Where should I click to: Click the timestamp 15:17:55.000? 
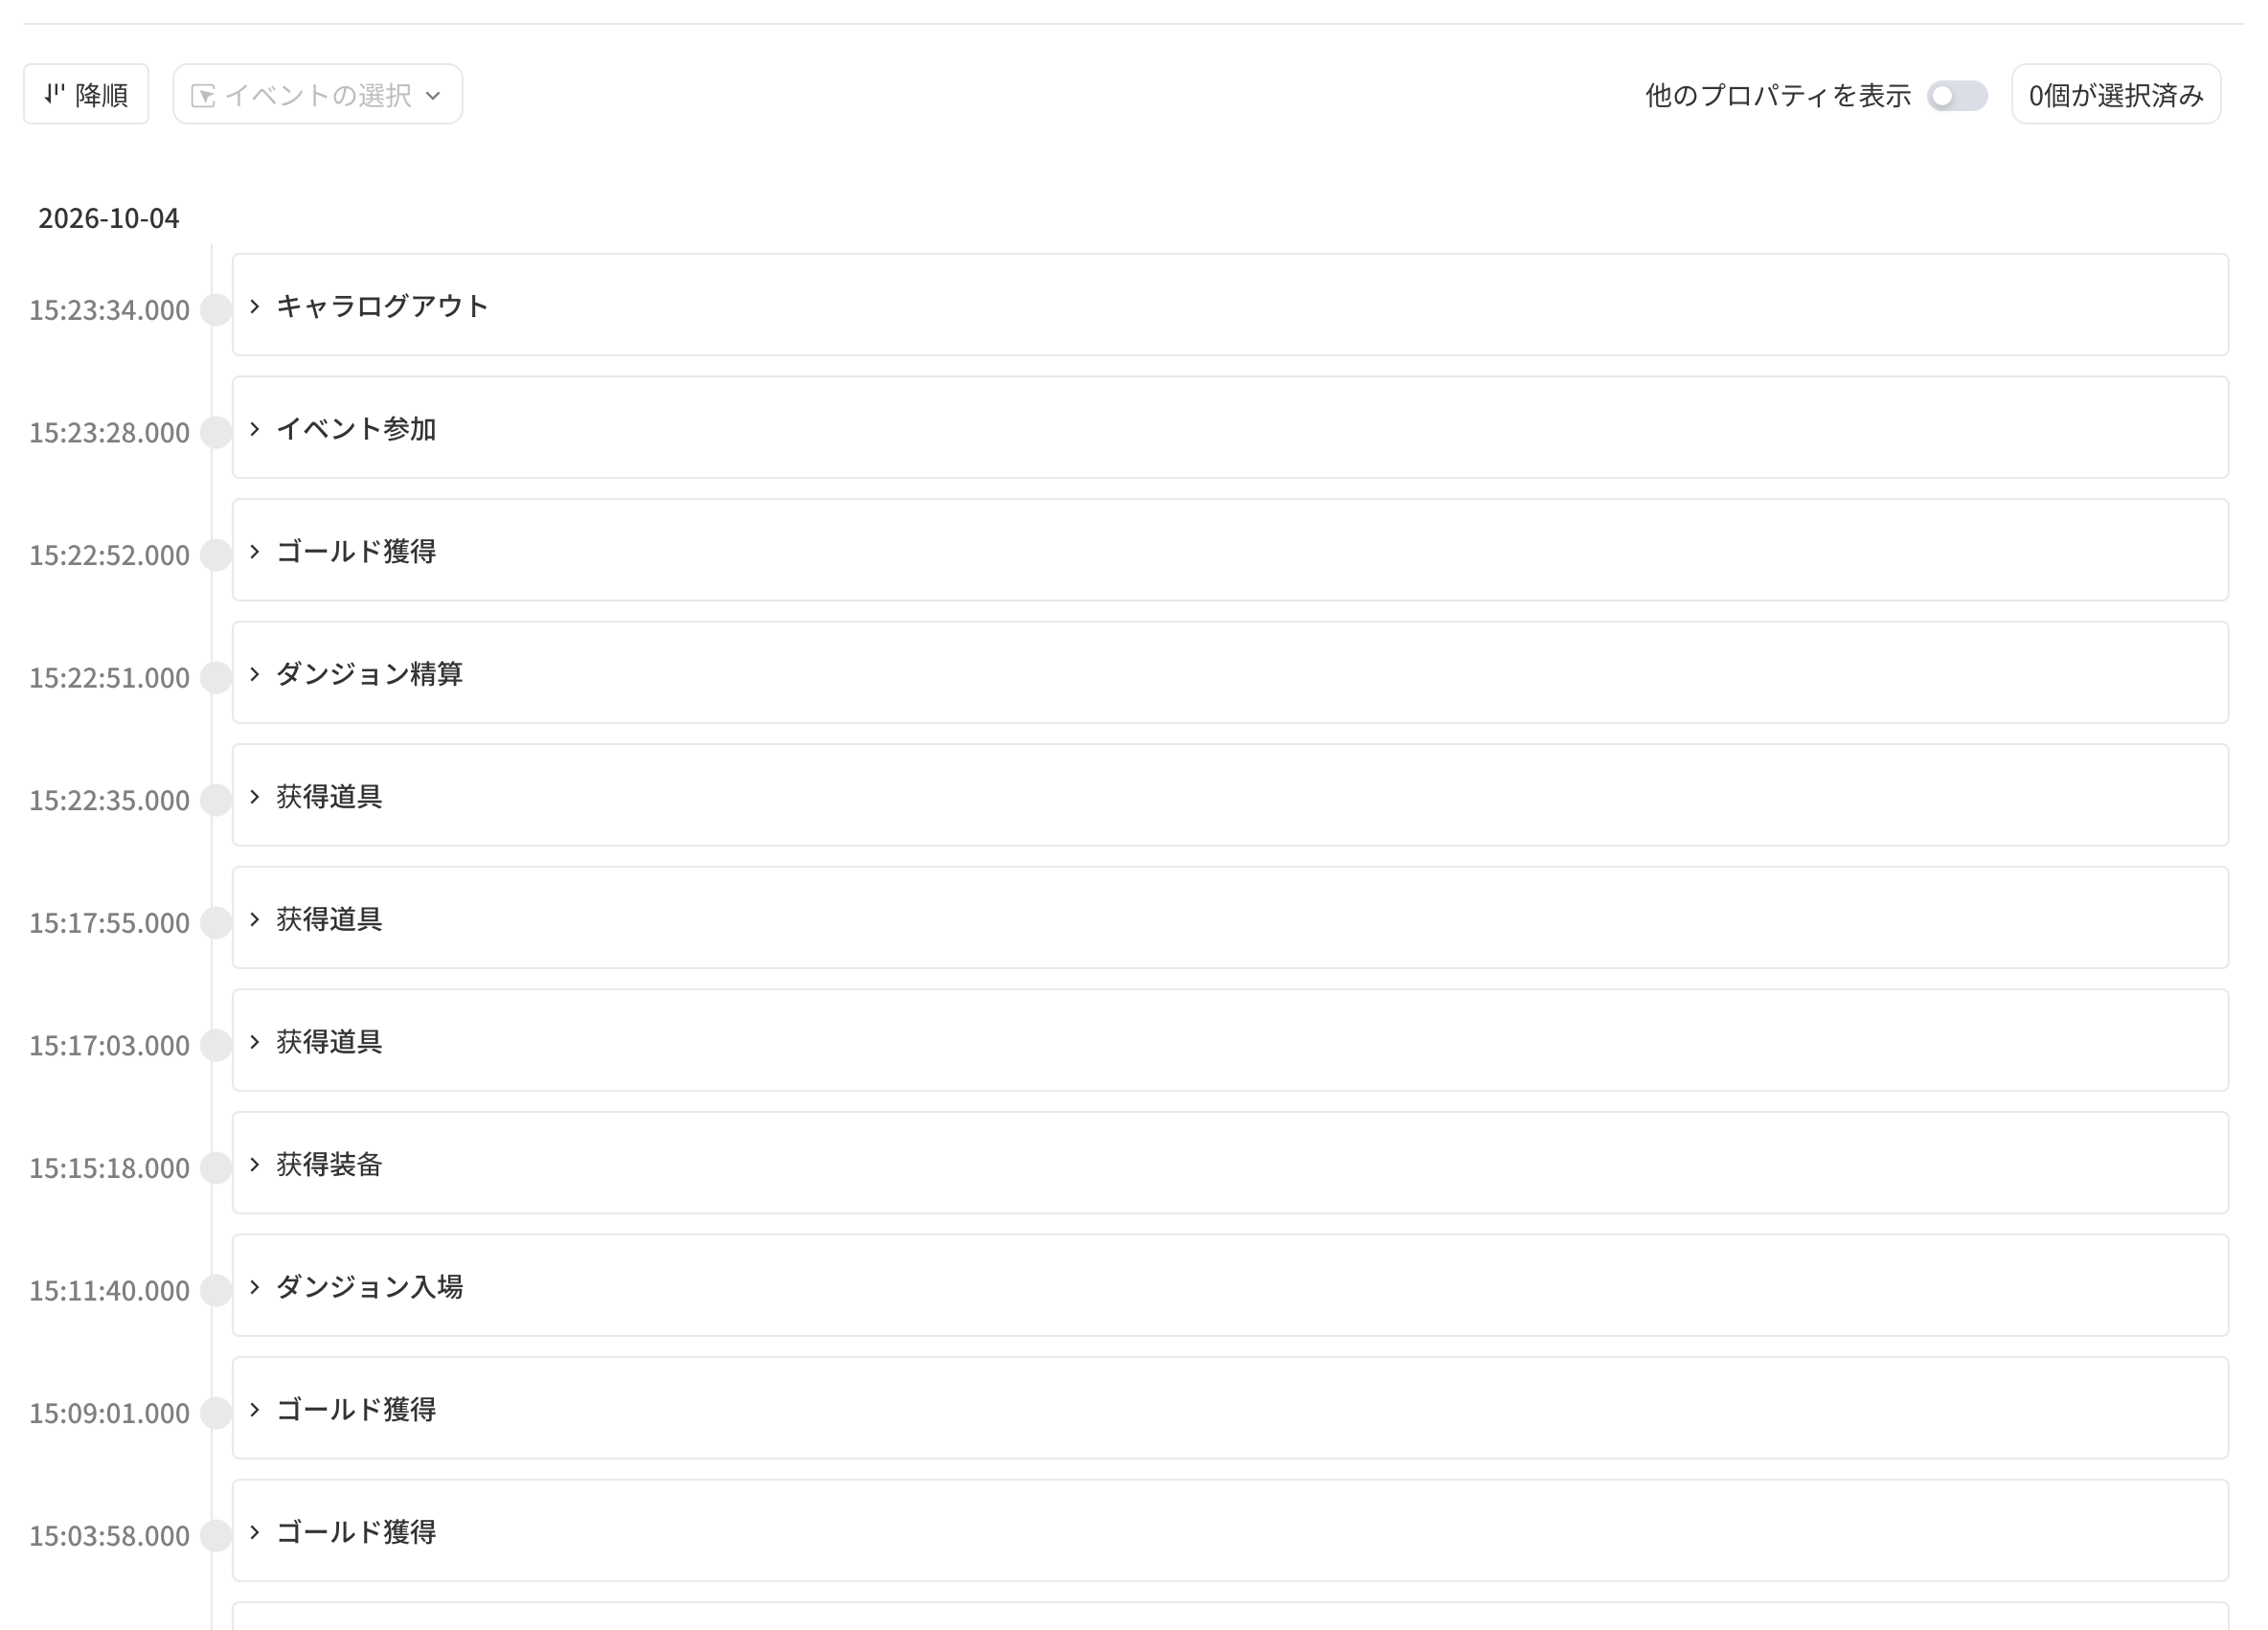click(x=109, y=922)
